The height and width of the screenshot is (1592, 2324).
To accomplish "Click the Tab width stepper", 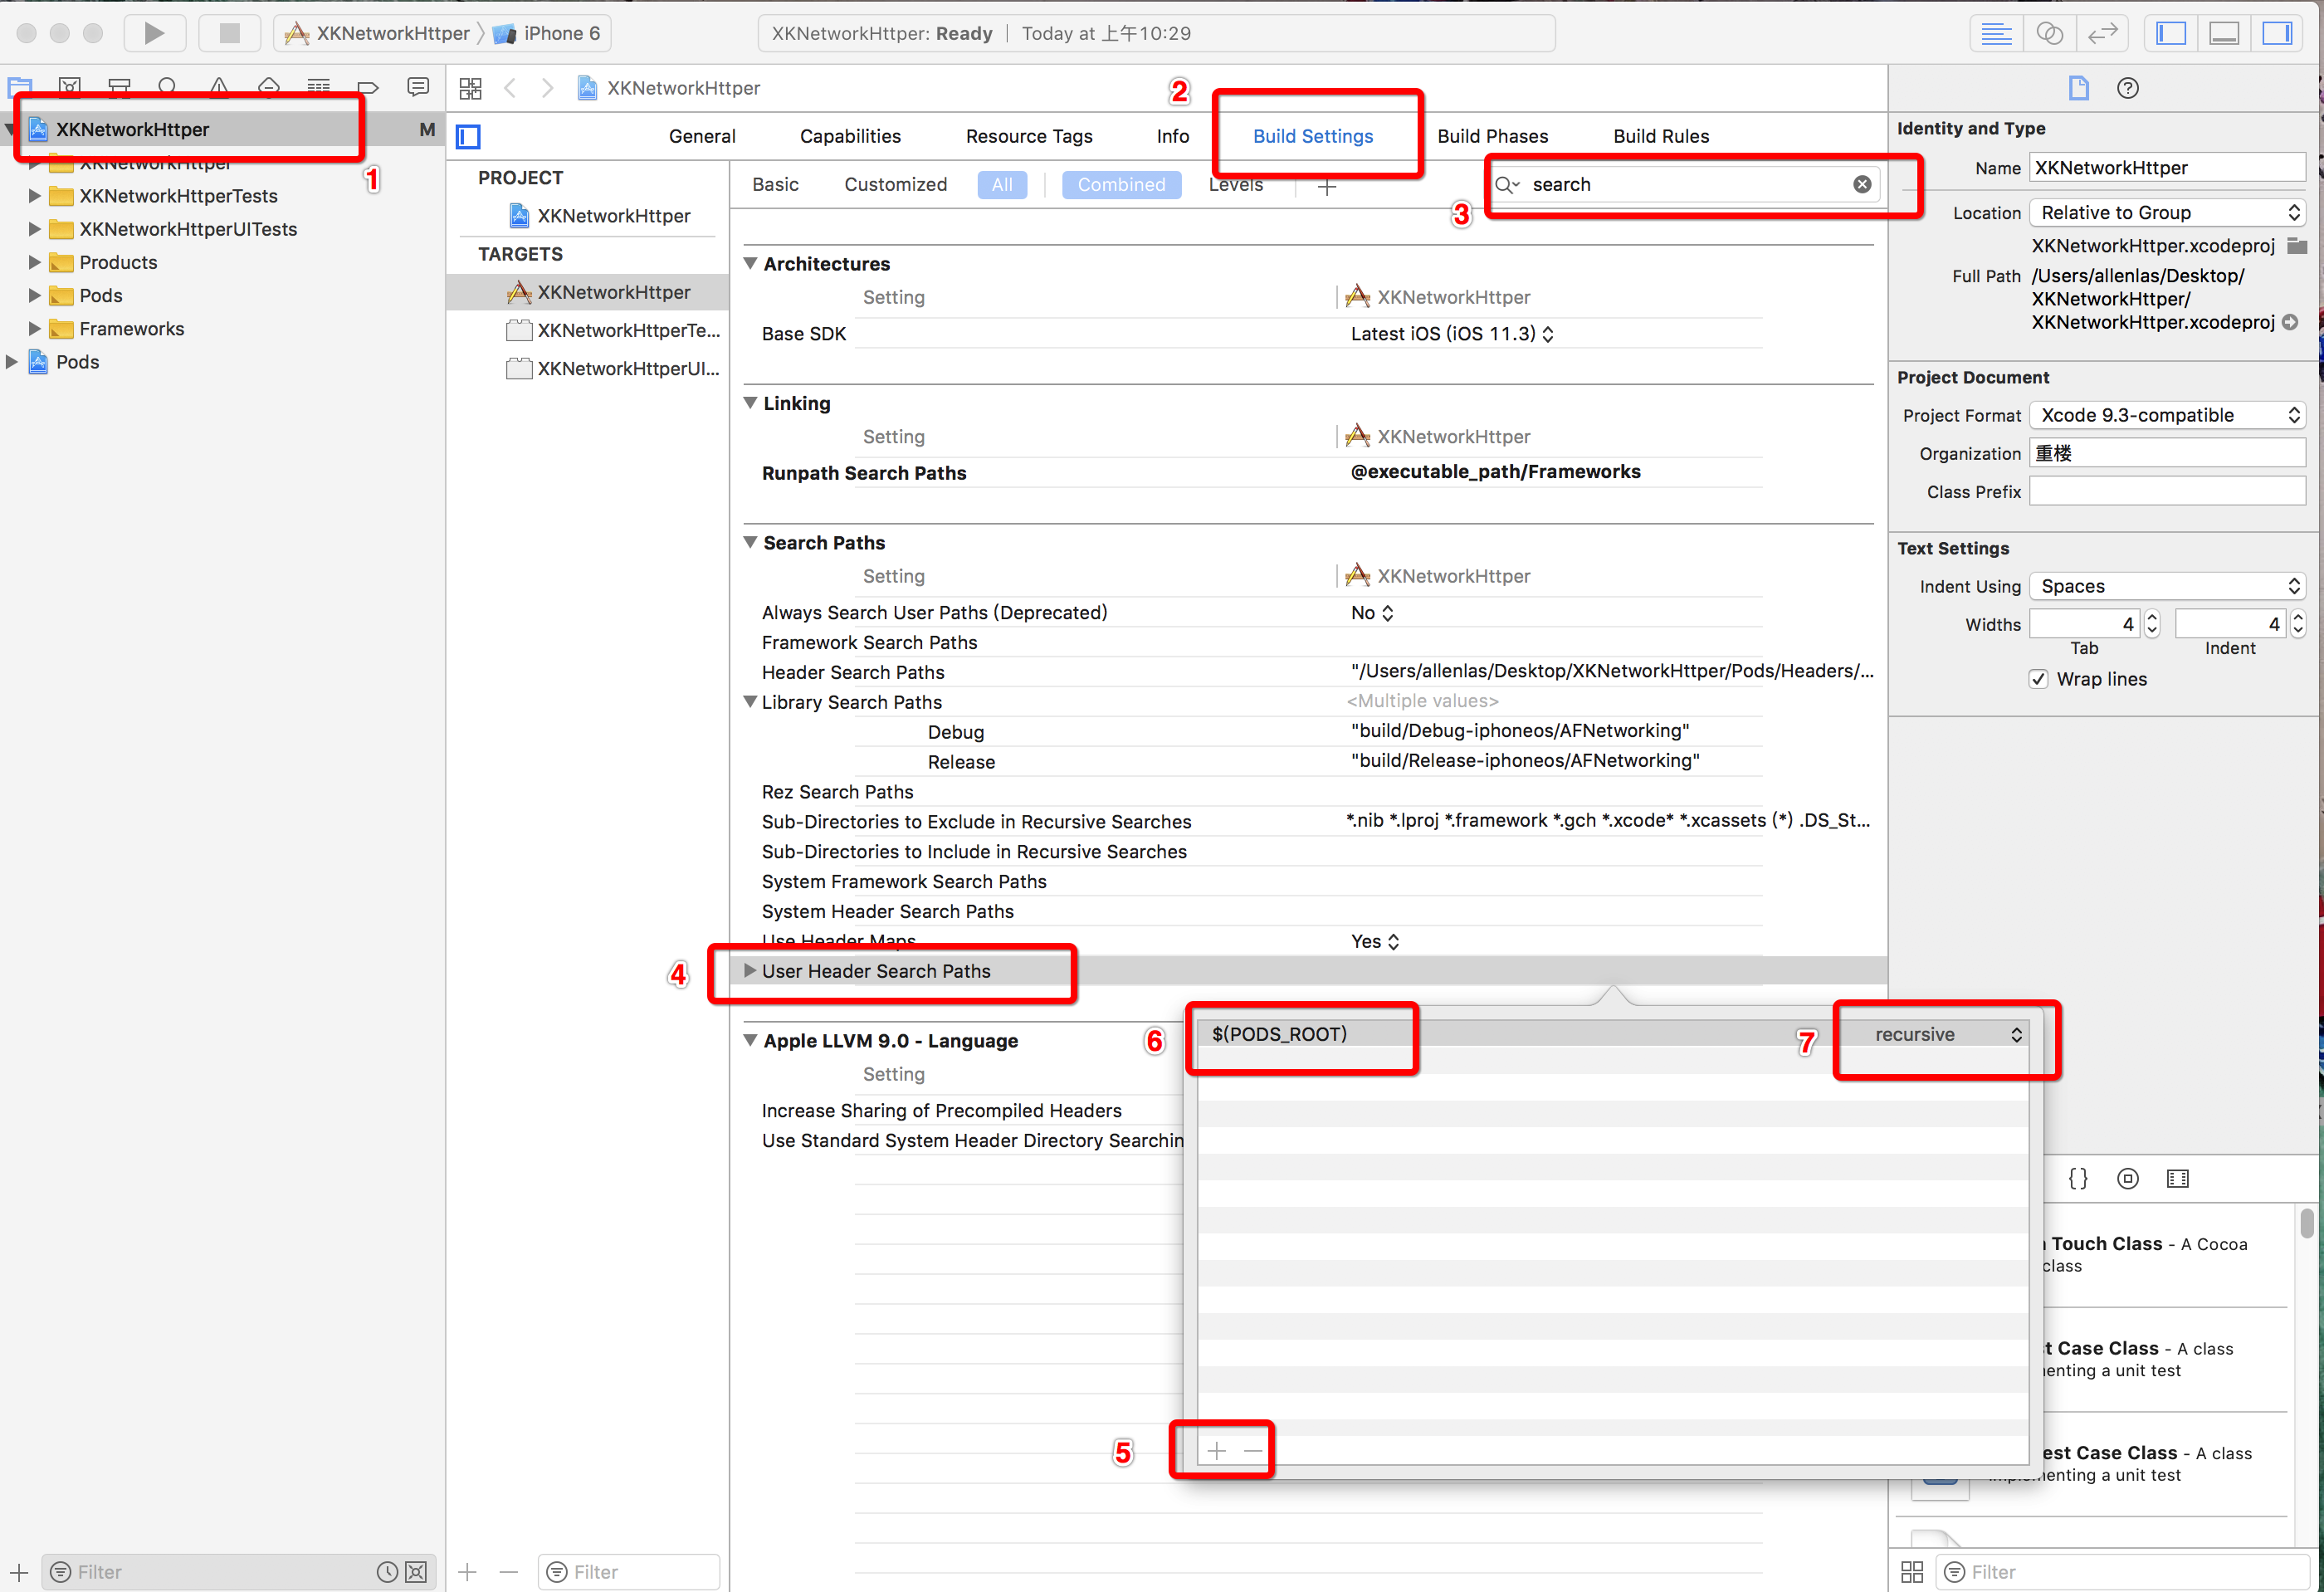I will coord(2152,624).
